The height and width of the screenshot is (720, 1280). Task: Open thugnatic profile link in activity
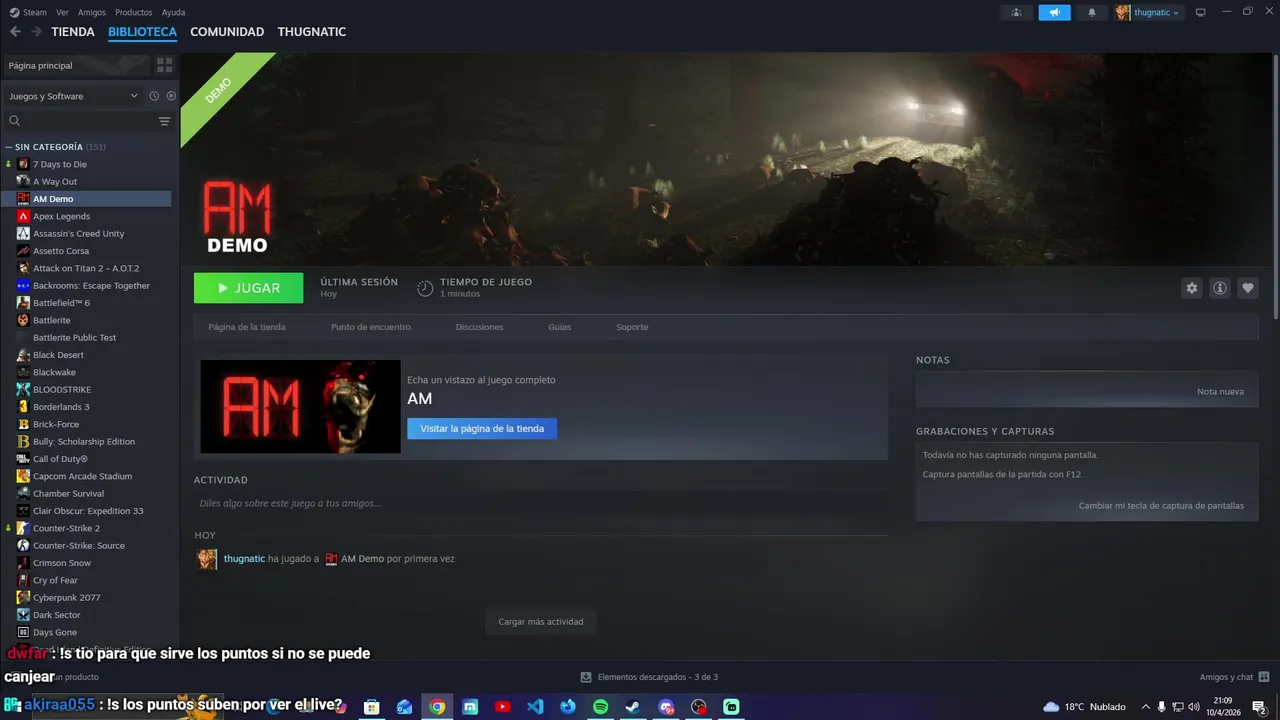[244, 559]
